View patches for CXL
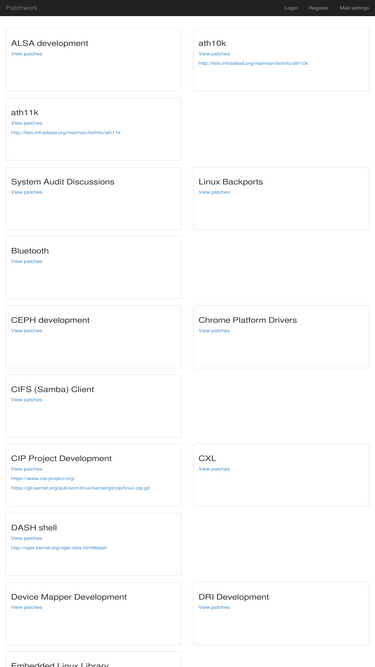Screen dimensions: 375x667 pyautogui.click(x=214, y=469)
